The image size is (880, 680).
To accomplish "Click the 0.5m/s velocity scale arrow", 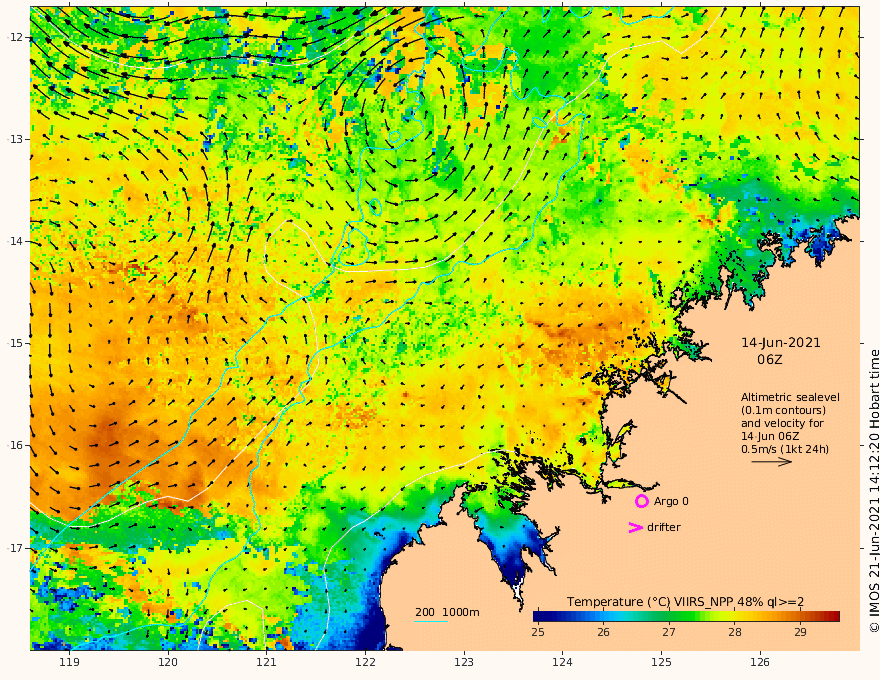I will (772, 462).
